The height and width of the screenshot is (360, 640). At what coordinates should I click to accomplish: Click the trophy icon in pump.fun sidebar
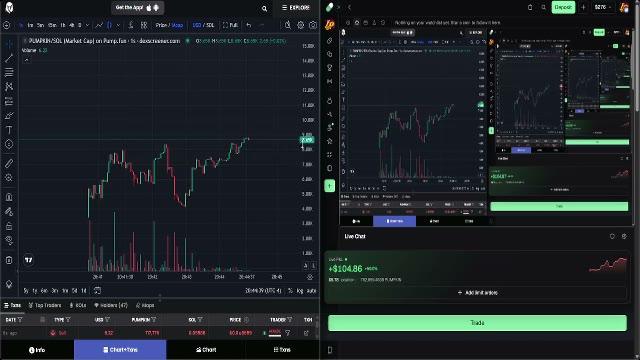(329, 68)
